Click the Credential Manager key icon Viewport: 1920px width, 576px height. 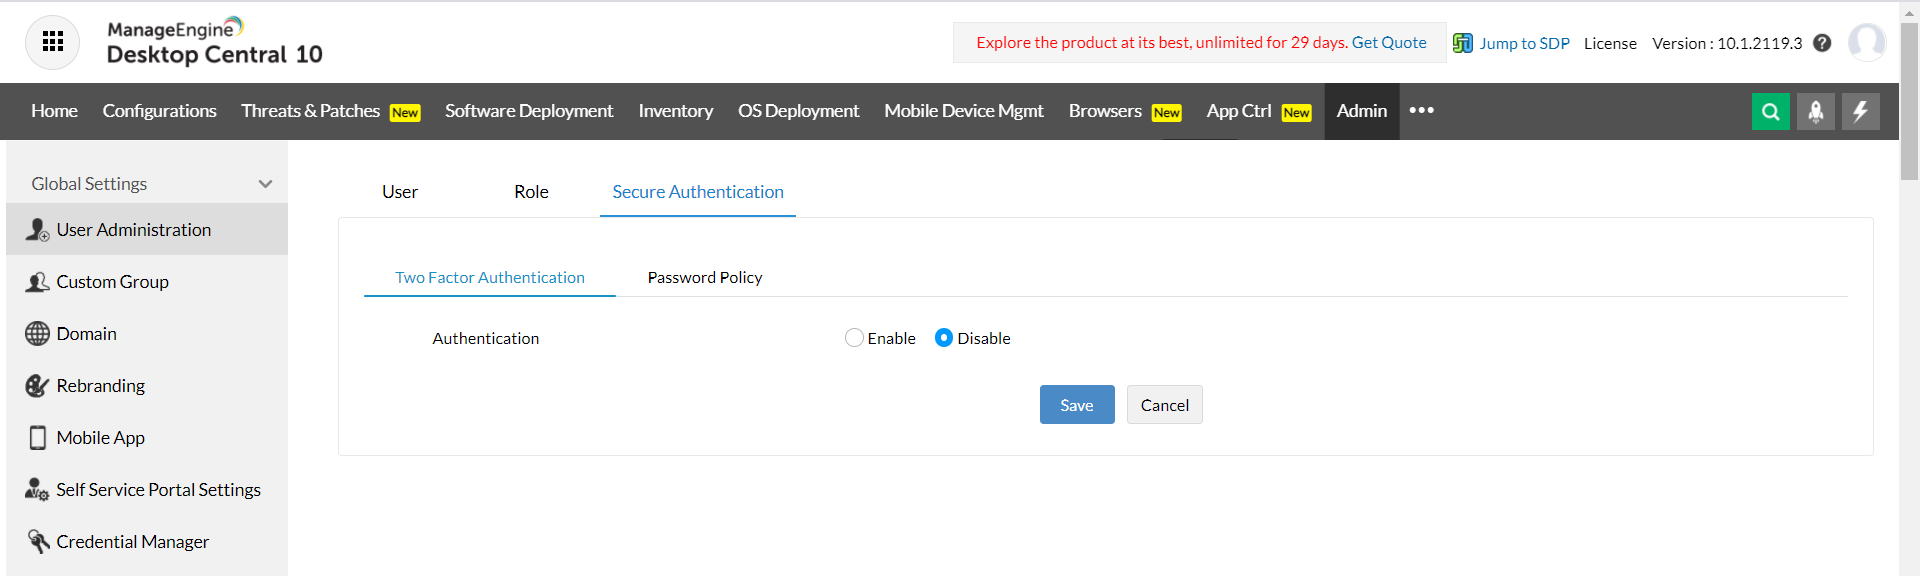38,541
